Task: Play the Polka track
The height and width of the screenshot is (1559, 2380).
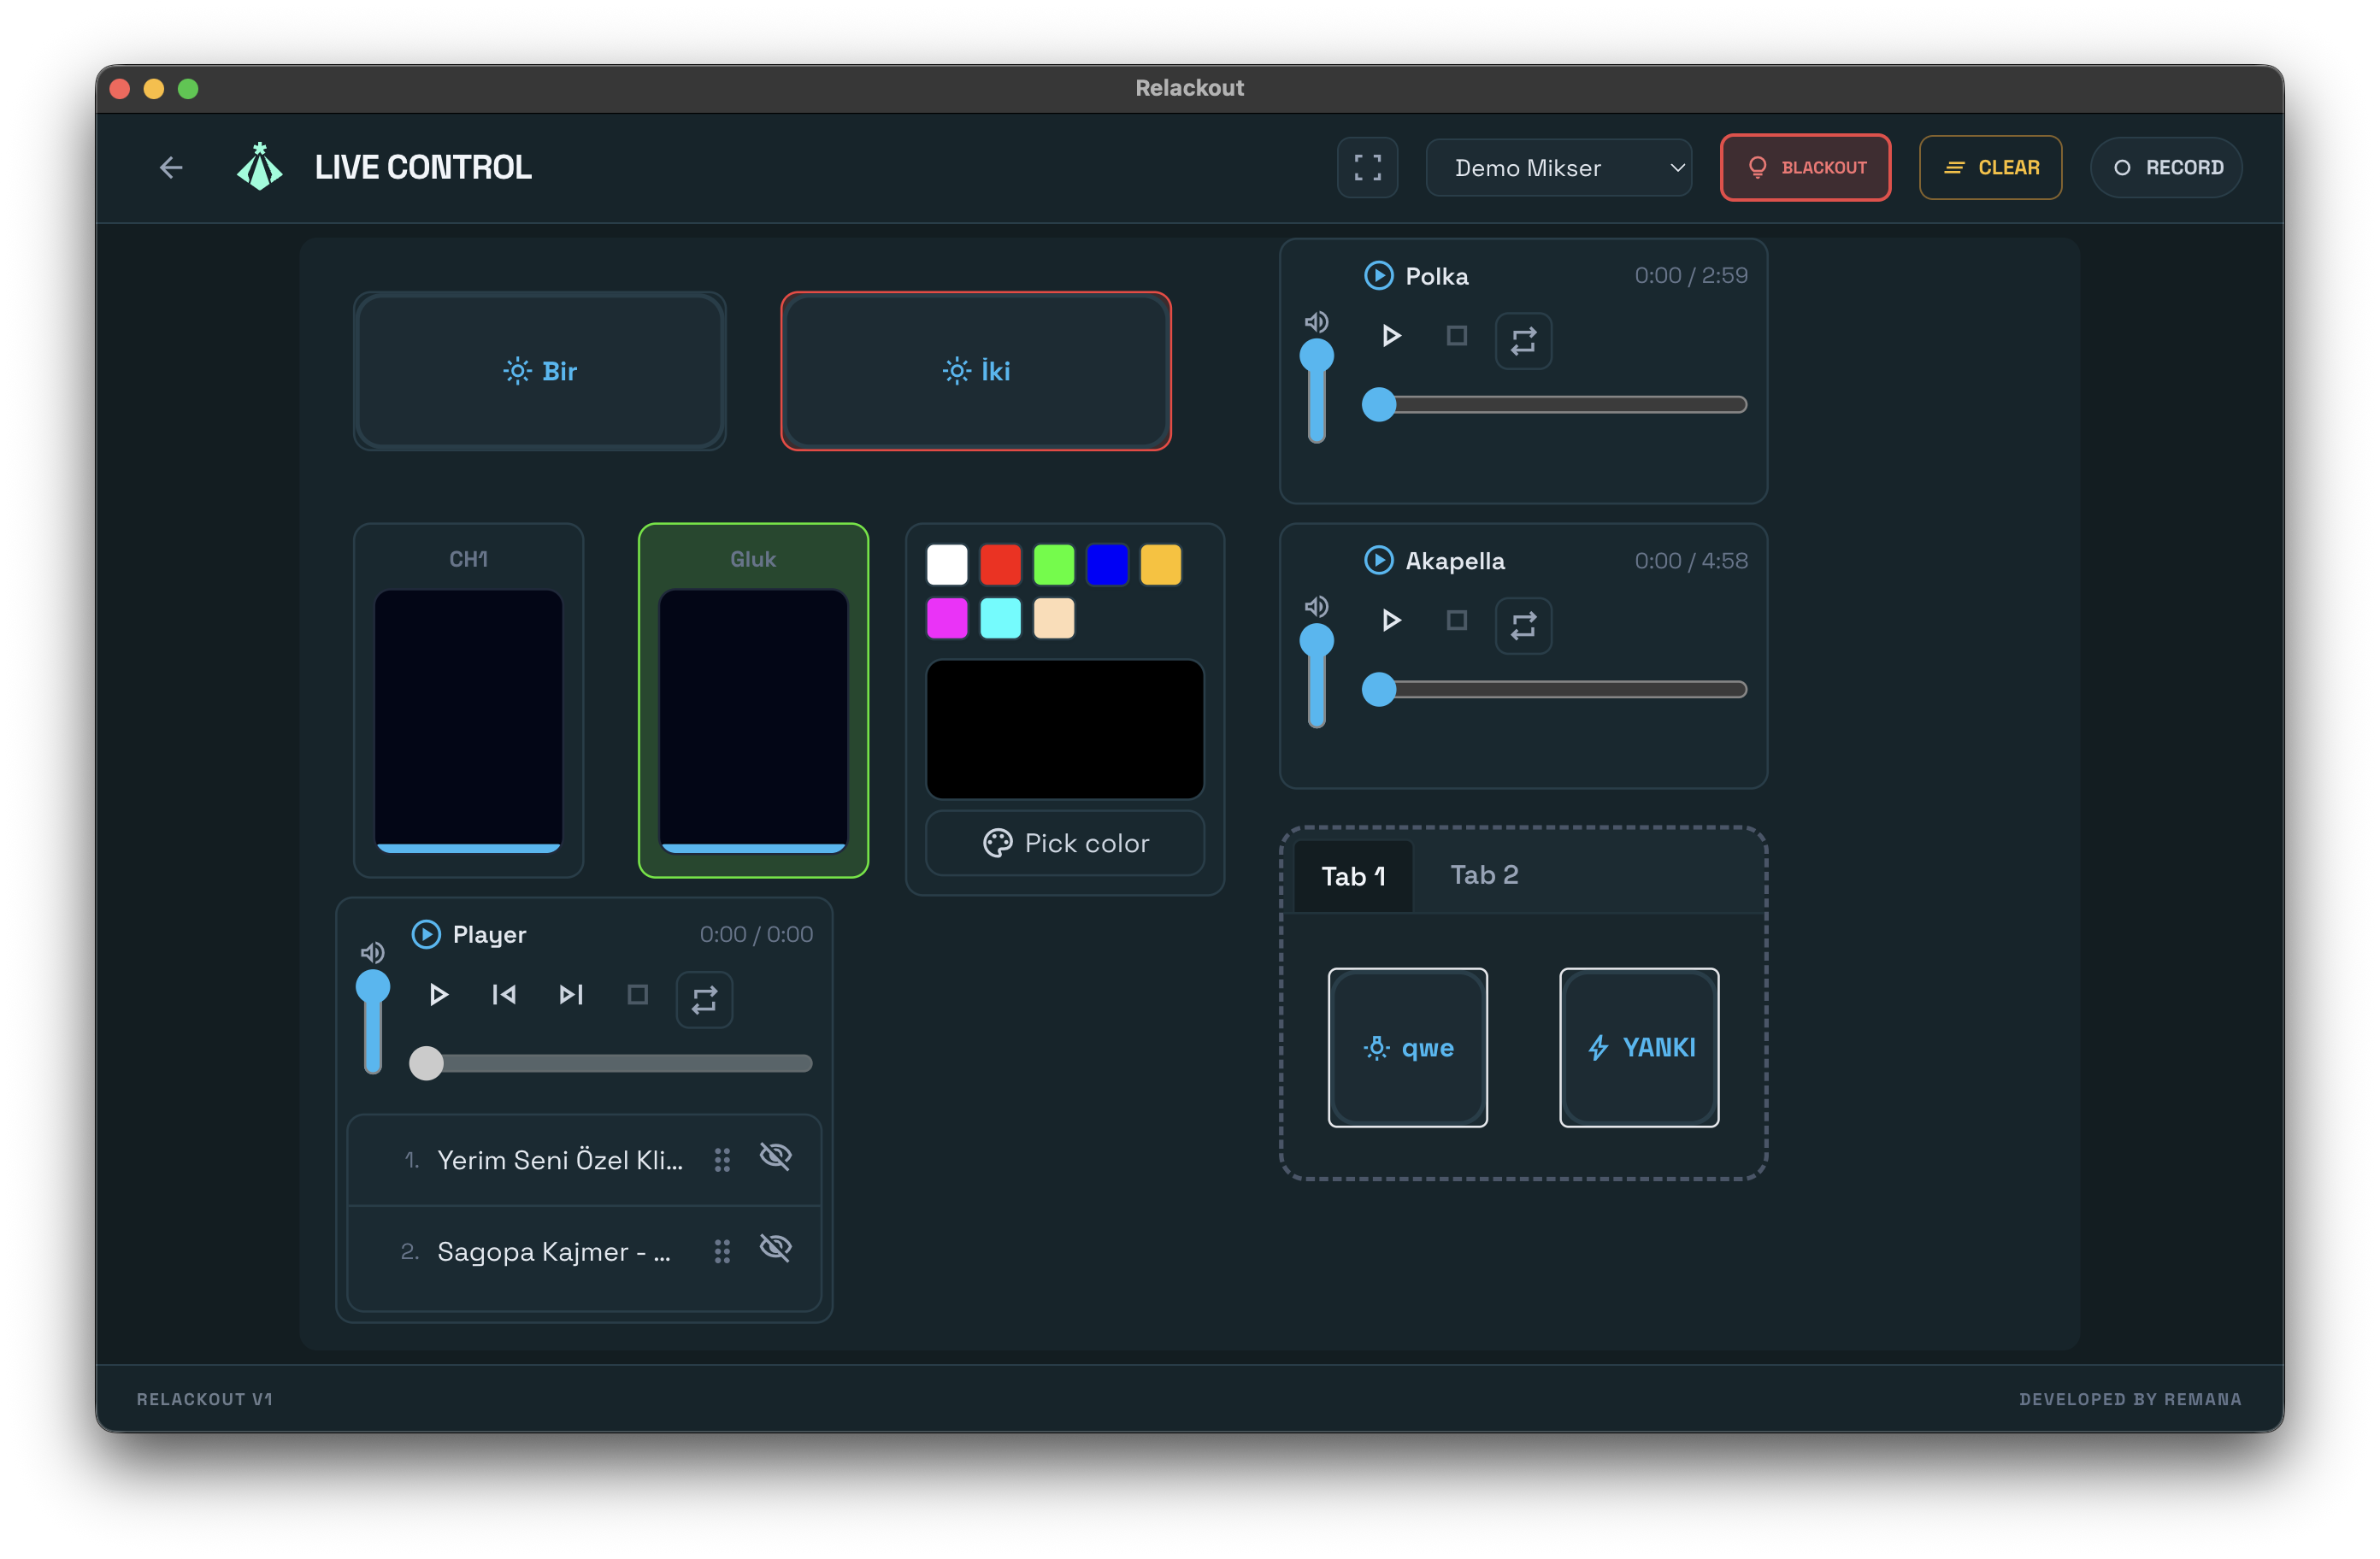Action: click(1390, 336)
